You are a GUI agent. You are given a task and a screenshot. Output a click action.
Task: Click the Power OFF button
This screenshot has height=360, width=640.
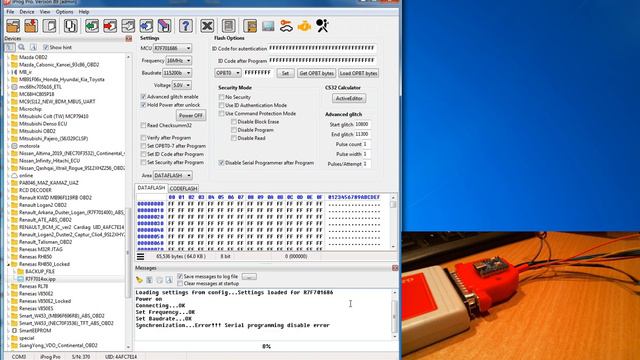click(191, 116)
